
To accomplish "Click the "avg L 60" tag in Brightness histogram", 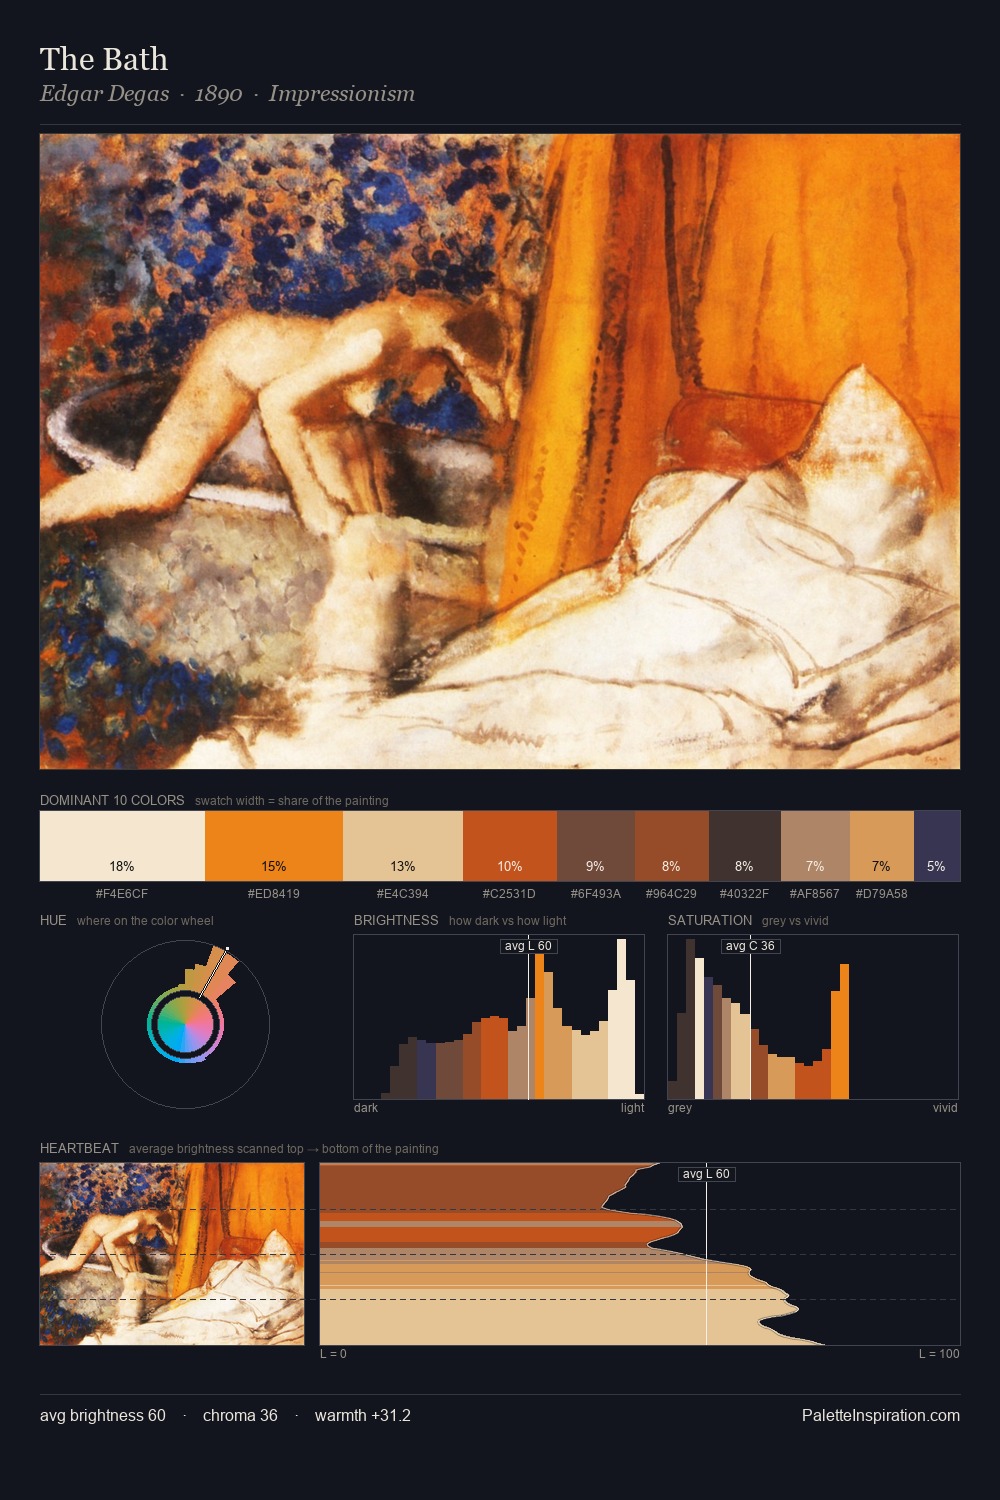I will [528, 946].
